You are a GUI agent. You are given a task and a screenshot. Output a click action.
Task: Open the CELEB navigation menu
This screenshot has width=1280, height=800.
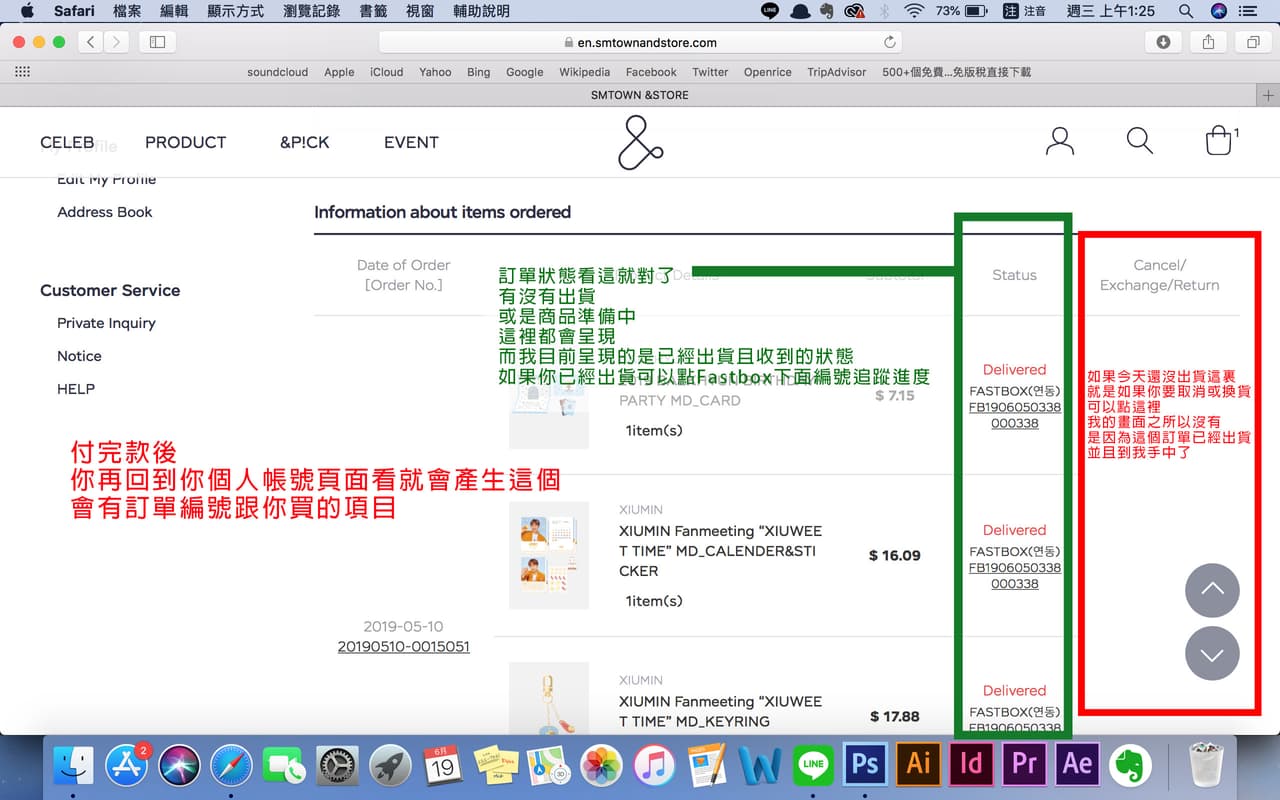67,142
